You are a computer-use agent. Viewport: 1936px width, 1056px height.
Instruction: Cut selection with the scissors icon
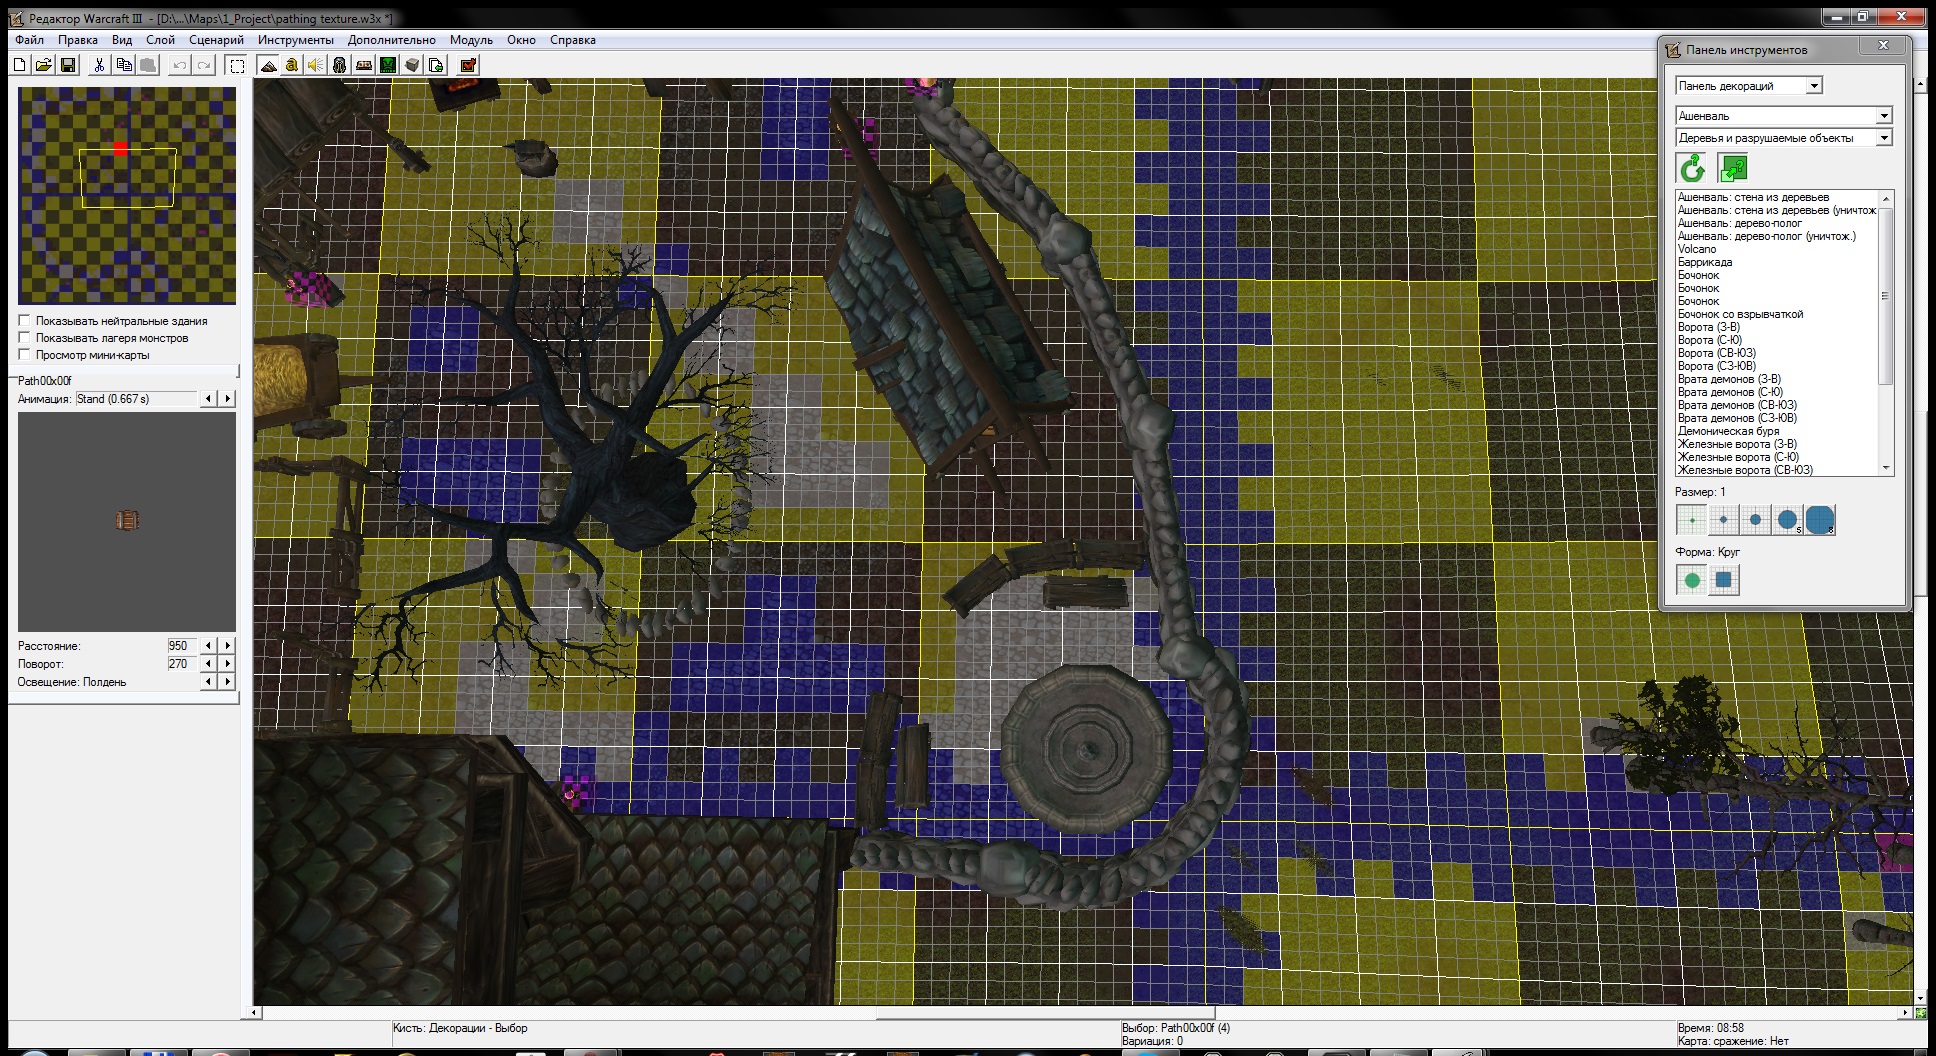pyautogui.click(x=99, y=65)
